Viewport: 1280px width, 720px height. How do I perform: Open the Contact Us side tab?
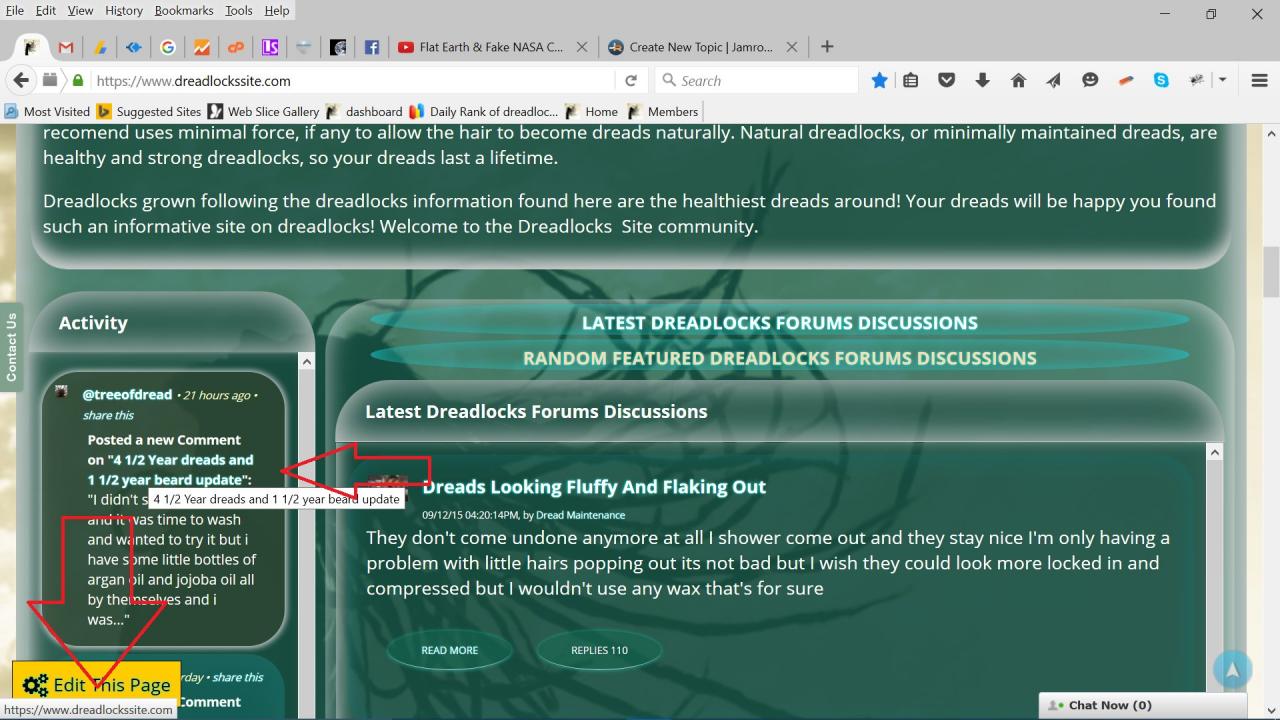point(11,347)
